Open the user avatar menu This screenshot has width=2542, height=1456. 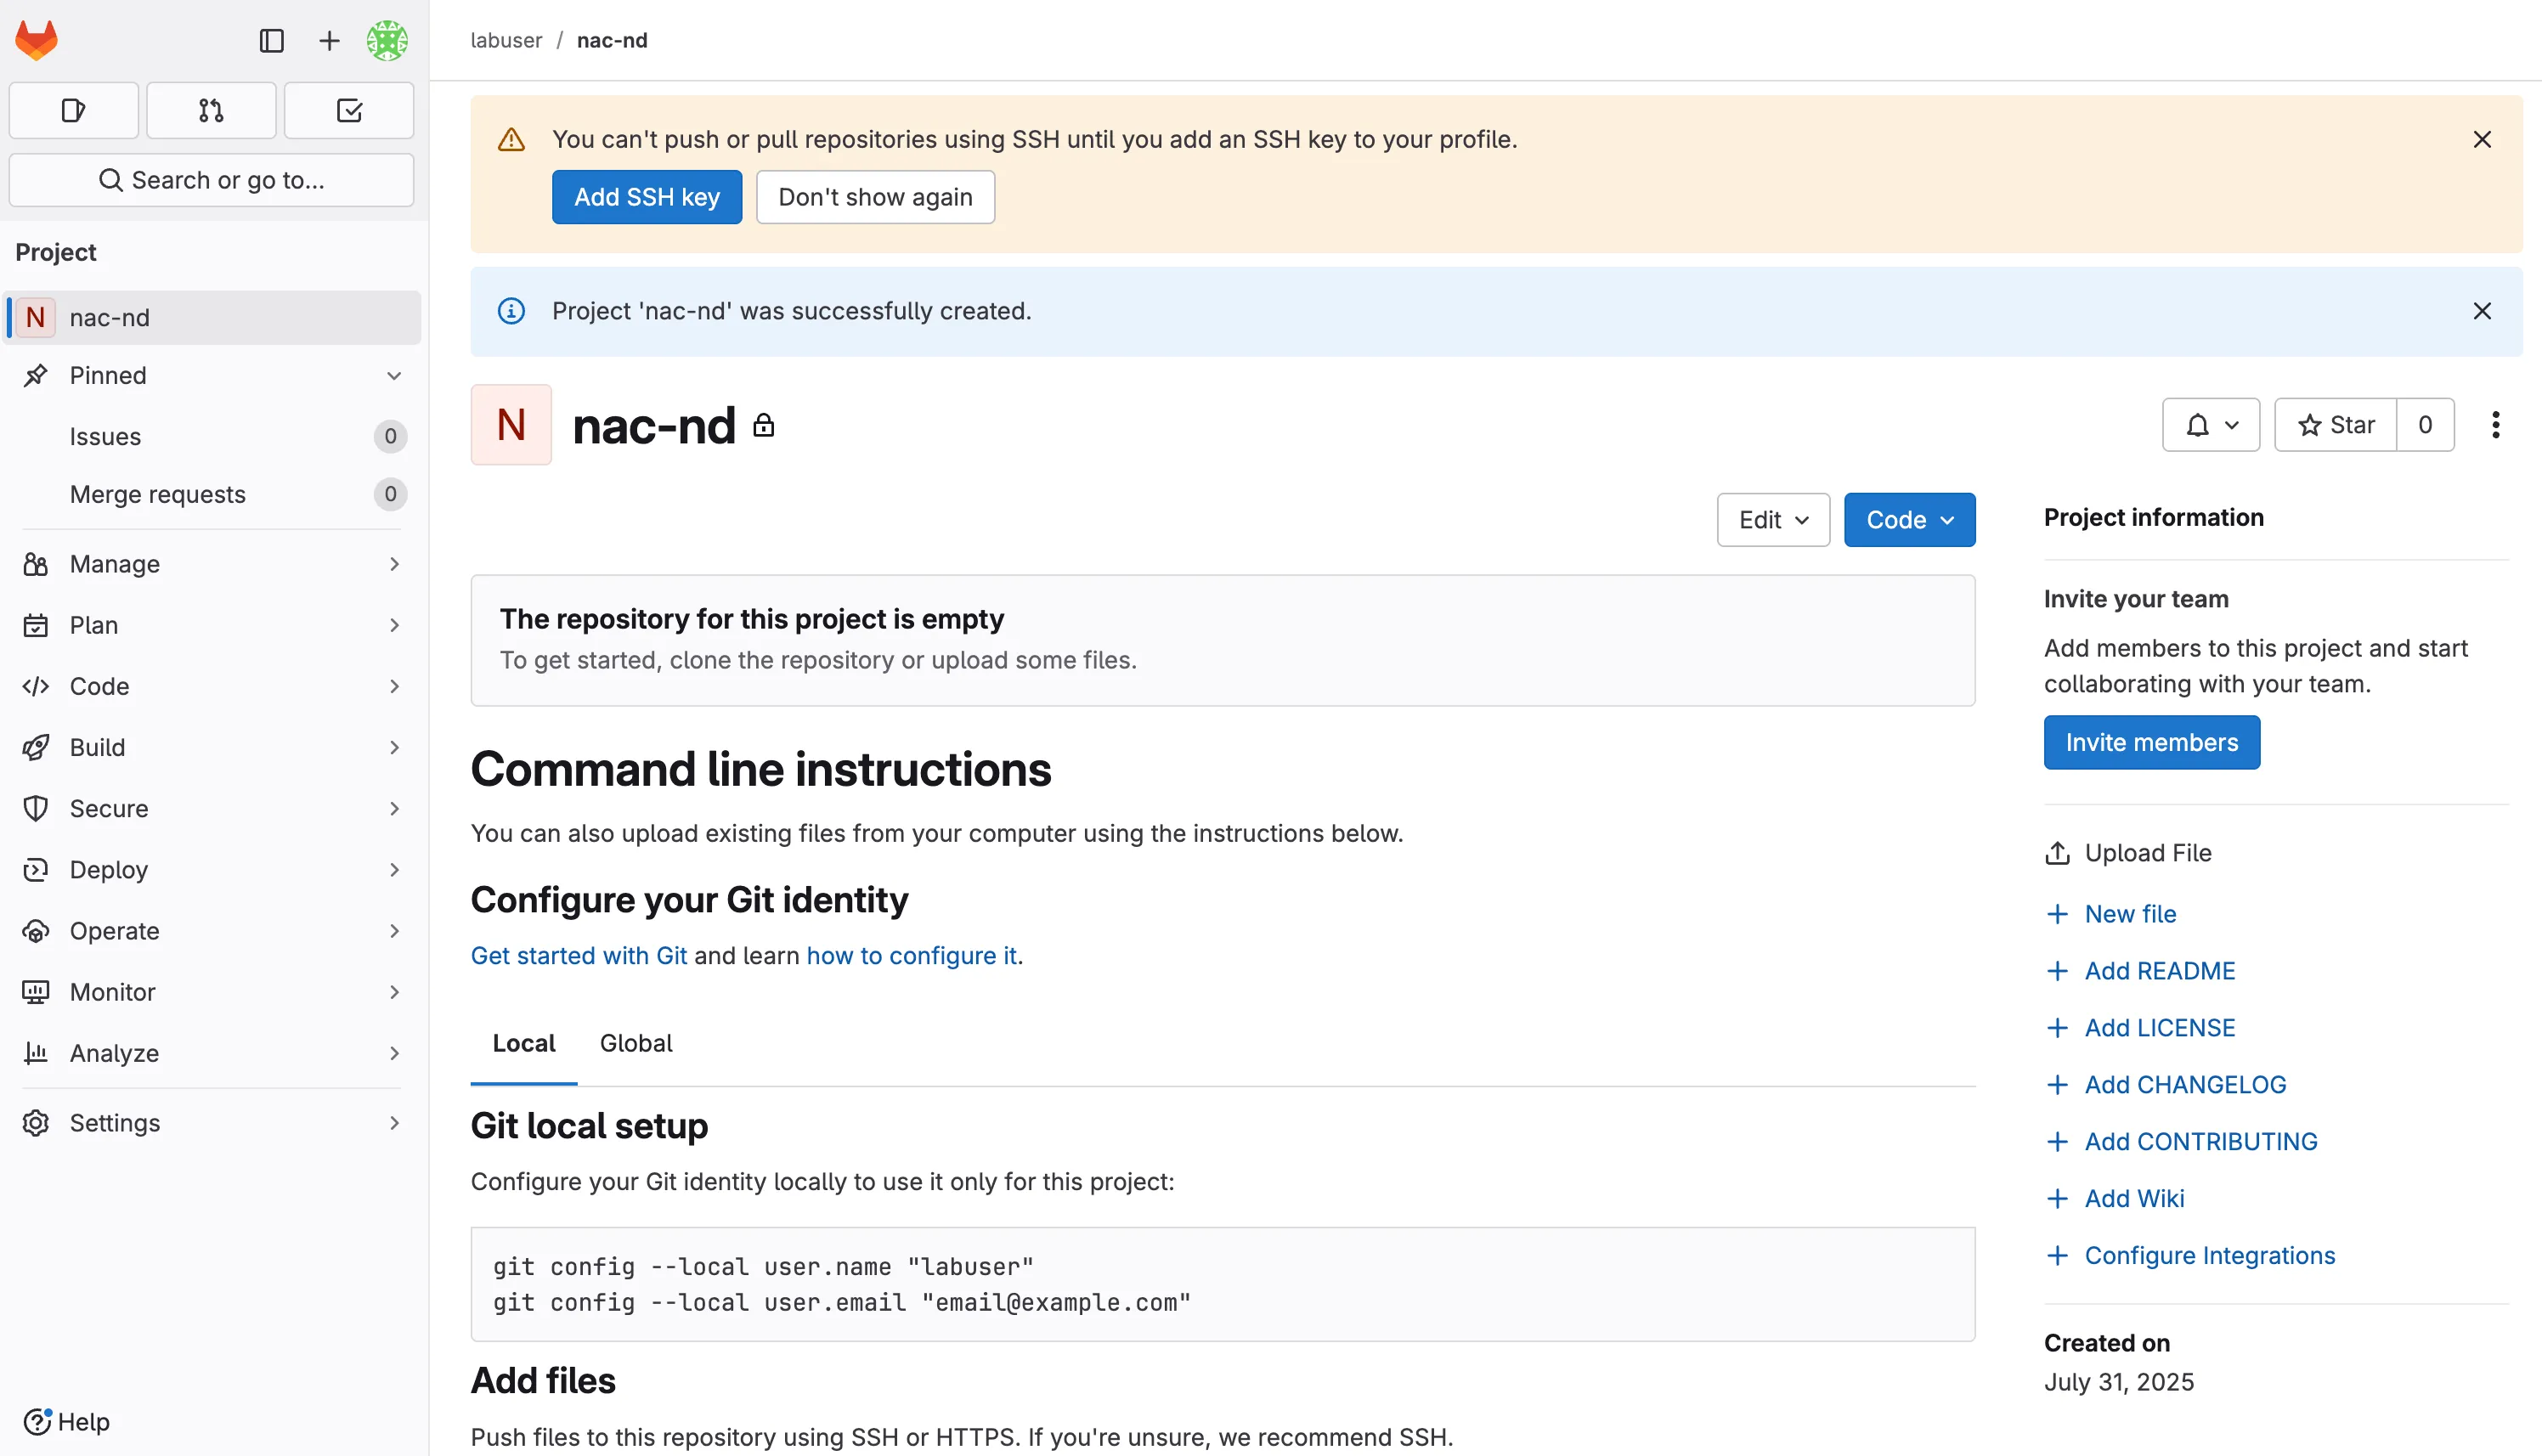coord(387,40)
